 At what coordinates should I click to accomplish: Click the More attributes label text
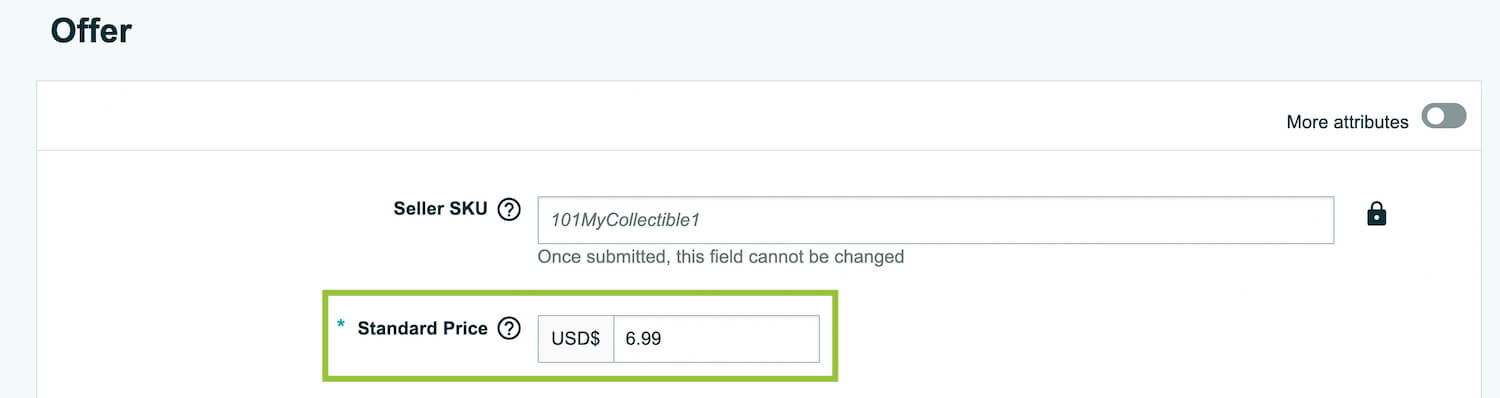(1347, 122)
